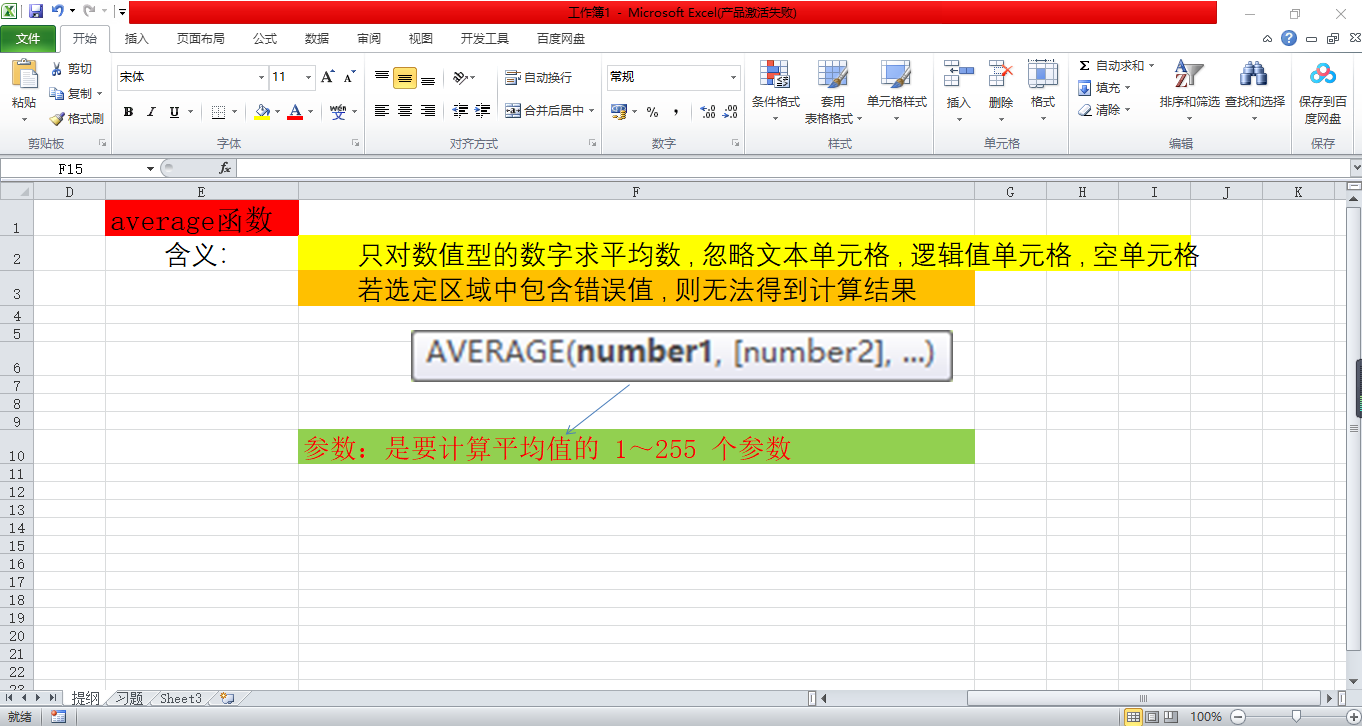This screenshot has width=1362, height=726.
Task: Switch to the 习题 sheet tab
Action: coord(129,699)
